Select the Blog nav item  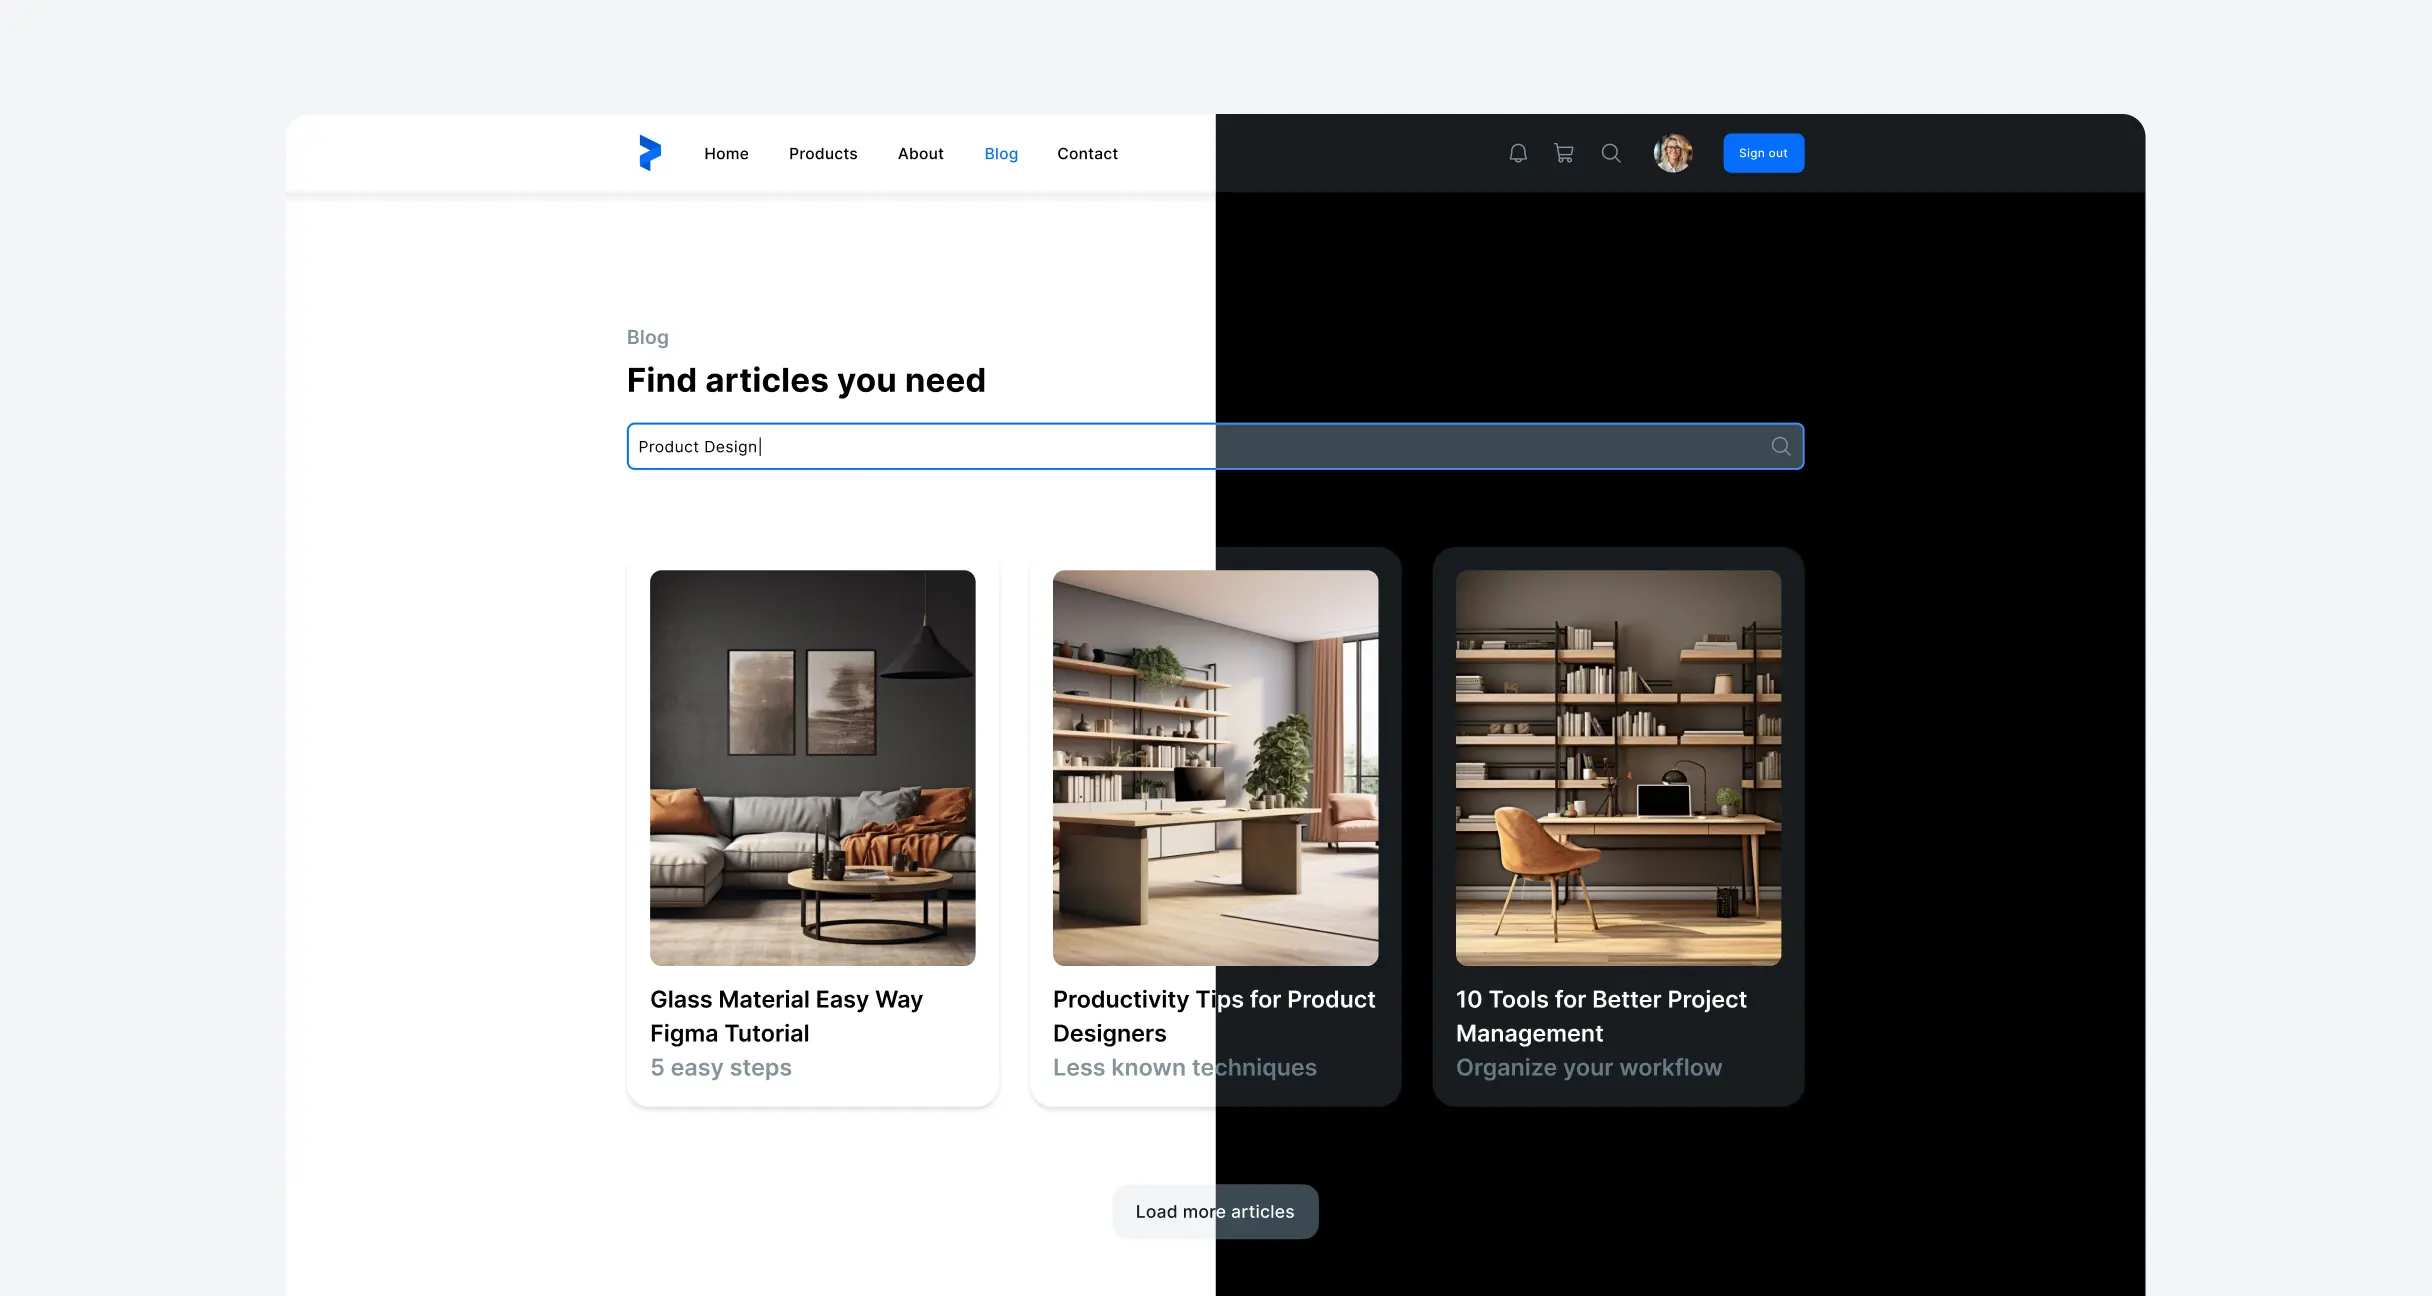pos(1001,153)
